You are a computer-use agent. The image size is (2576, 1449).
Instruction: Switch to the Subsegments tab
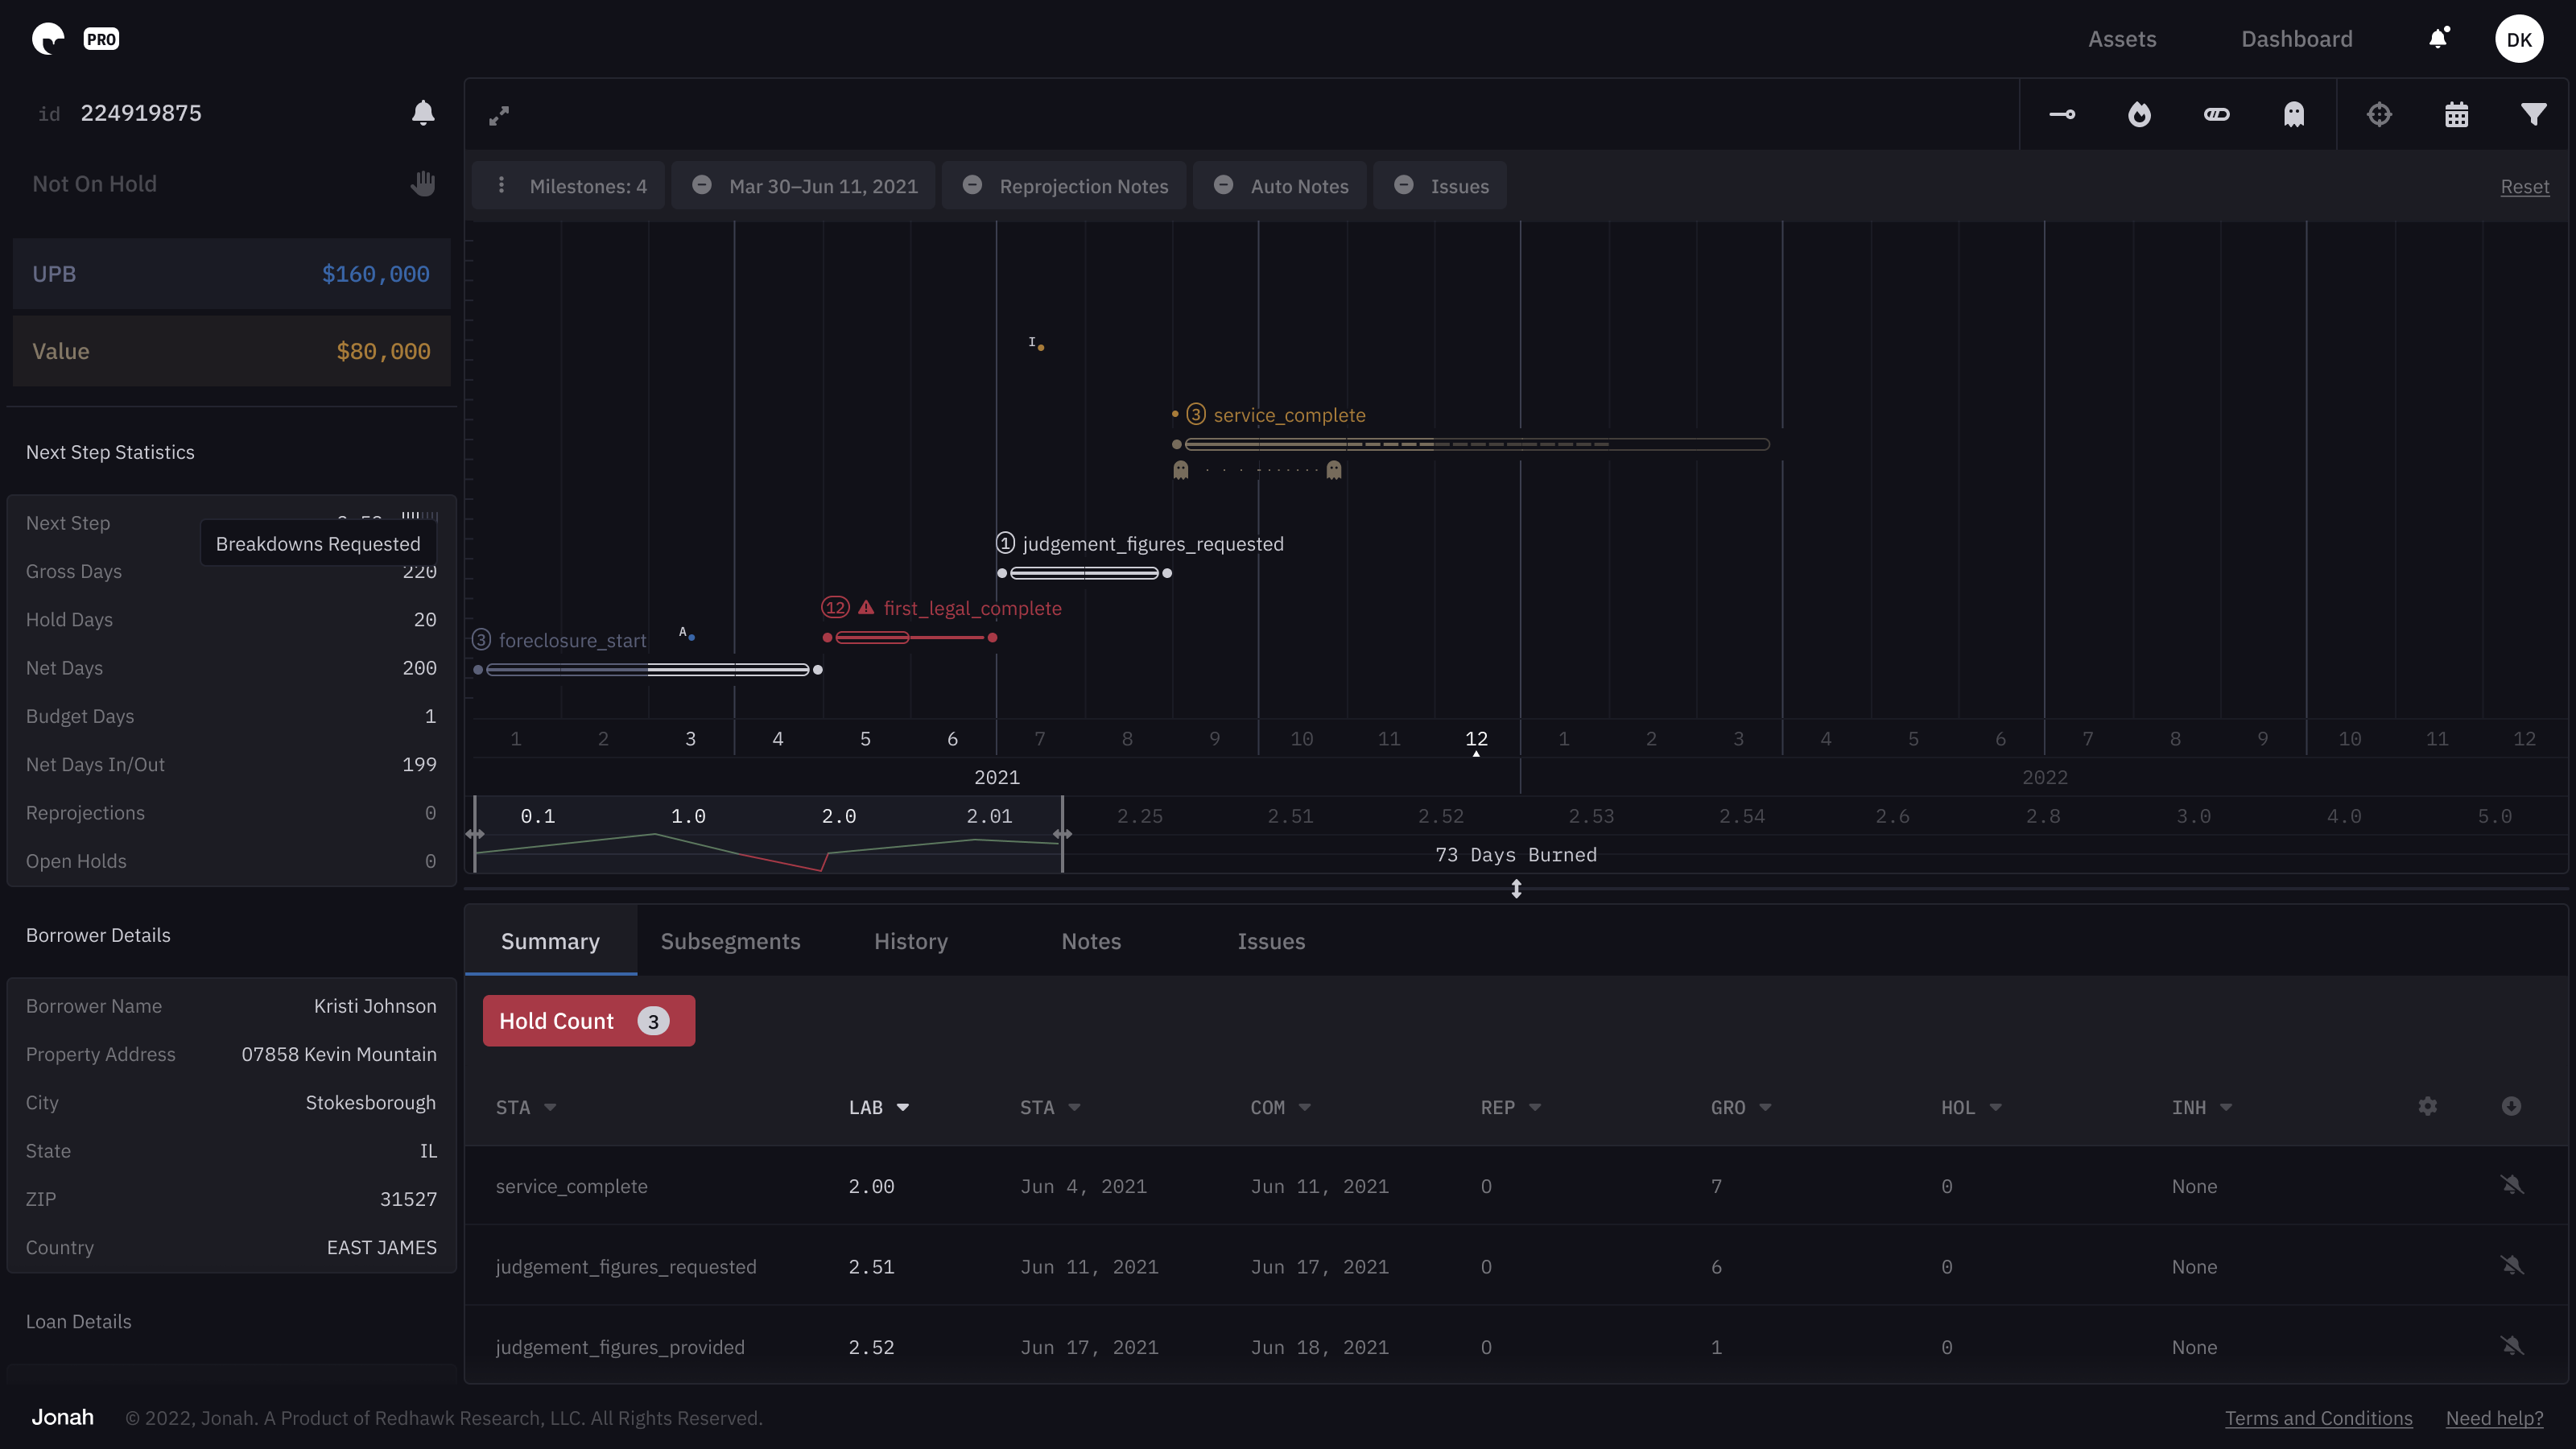730,941
